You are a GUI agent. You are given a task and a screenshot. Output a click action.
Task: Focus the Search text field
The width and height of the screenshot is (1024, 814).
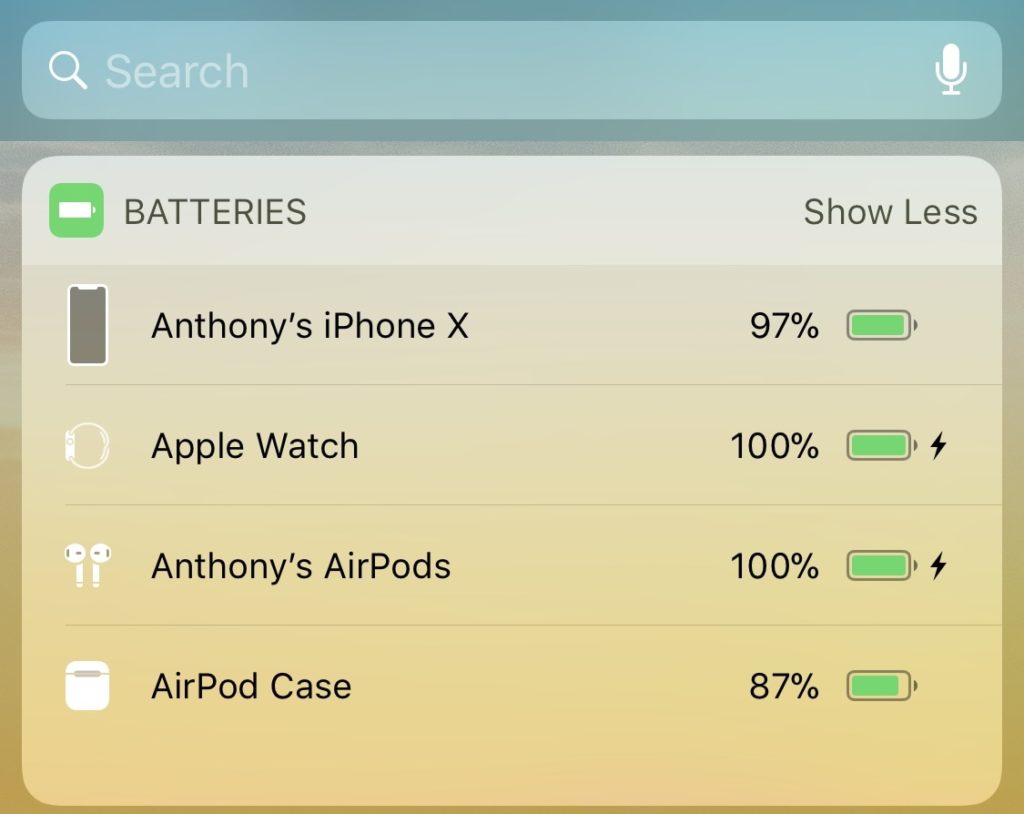(x=500, y=71)
